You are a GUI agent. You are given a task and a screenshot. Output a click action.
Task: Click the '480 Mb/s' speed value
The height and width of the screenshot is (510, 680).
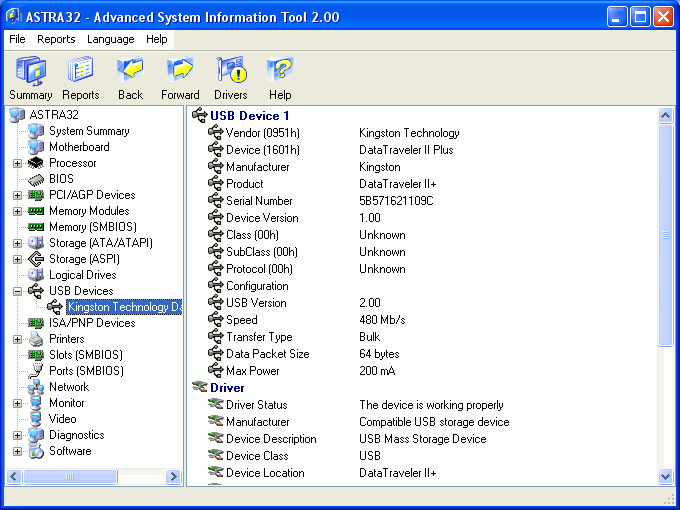point(382,320)
